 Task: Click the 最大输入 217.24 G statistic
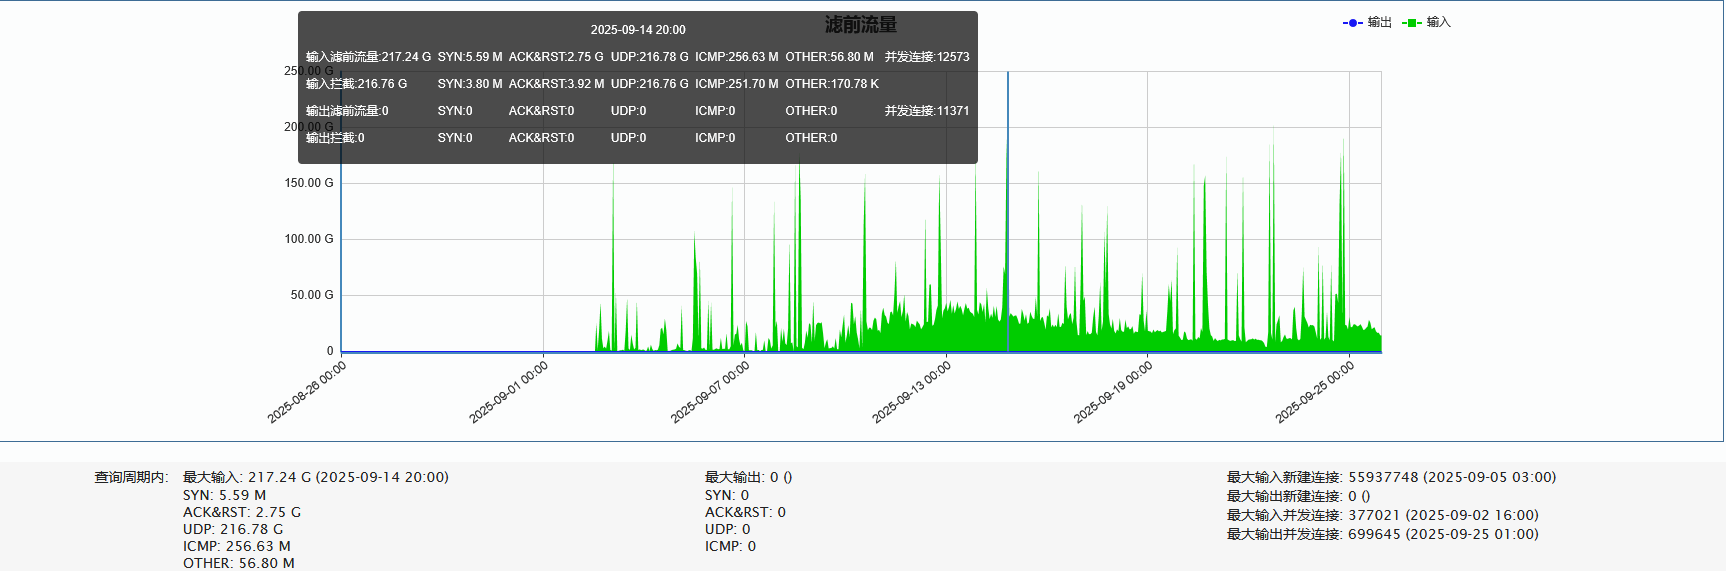pyautogui.click(x=315, y=477)
